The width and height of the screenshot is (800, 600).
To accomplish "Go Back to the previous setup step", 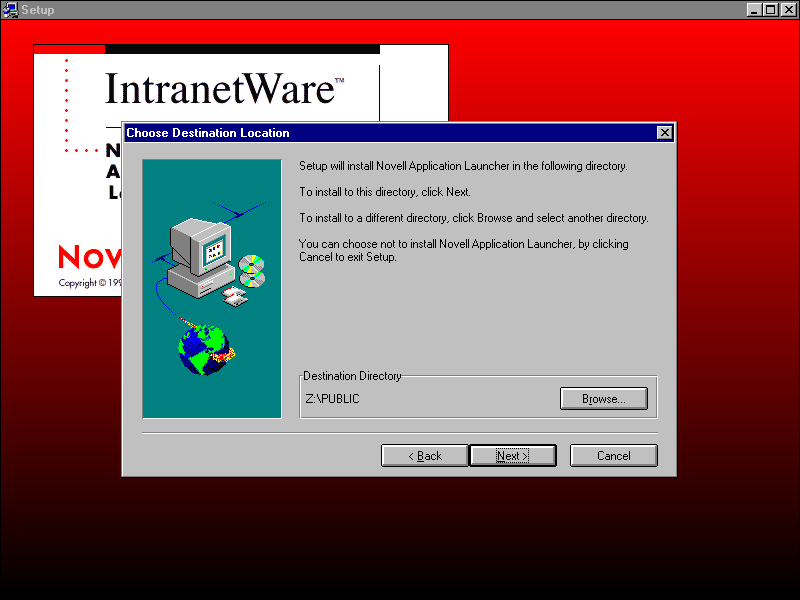I will tap(424, 456).
